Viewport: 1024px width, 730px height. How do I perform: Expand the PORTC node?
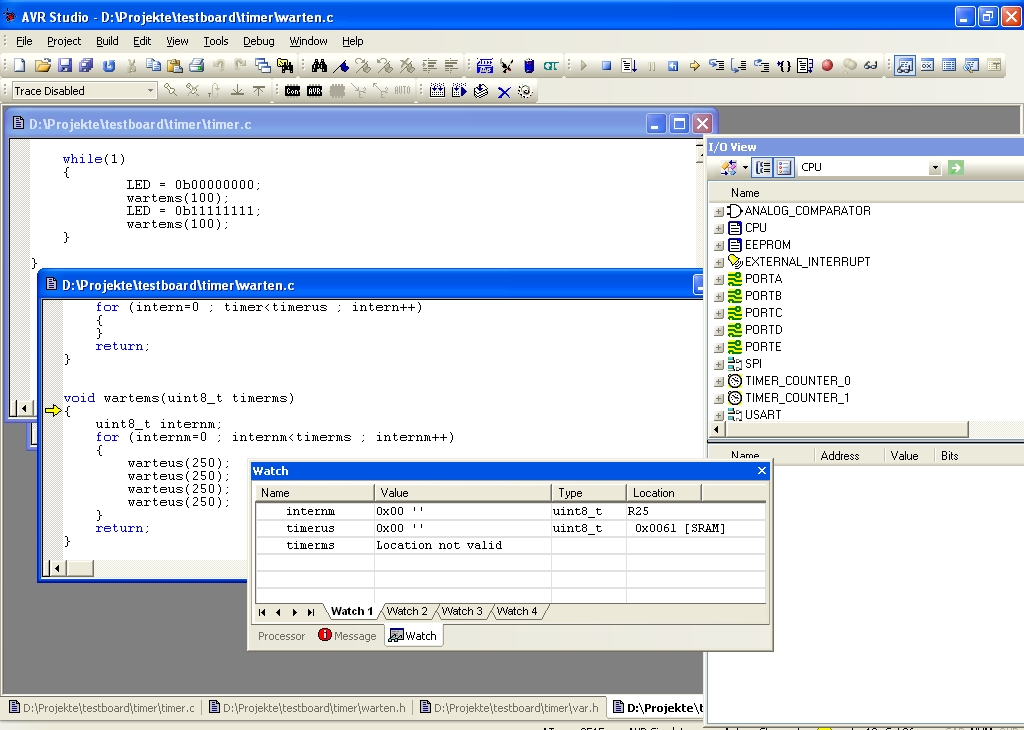(x=718, y=313)
